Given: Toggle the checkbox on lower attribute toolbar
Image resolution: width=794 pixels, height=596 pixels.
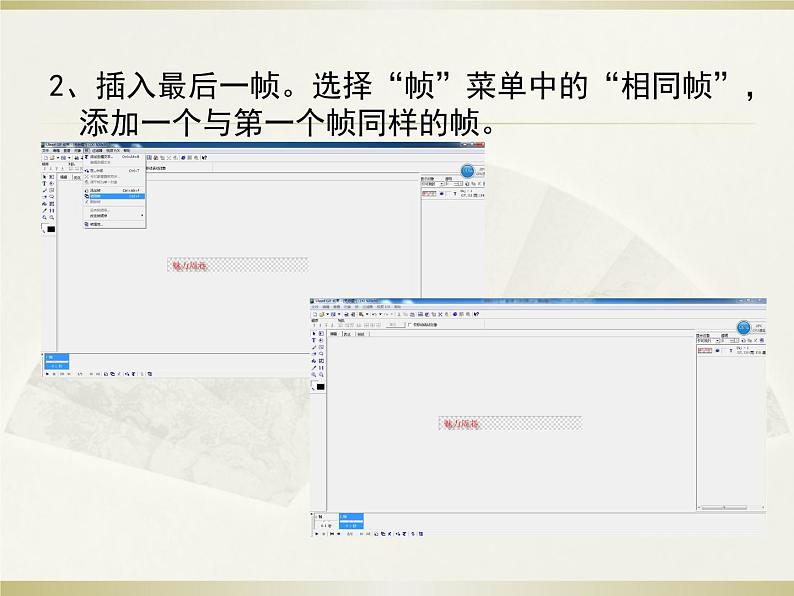Looking at the screenshot, I should [410, 325].
